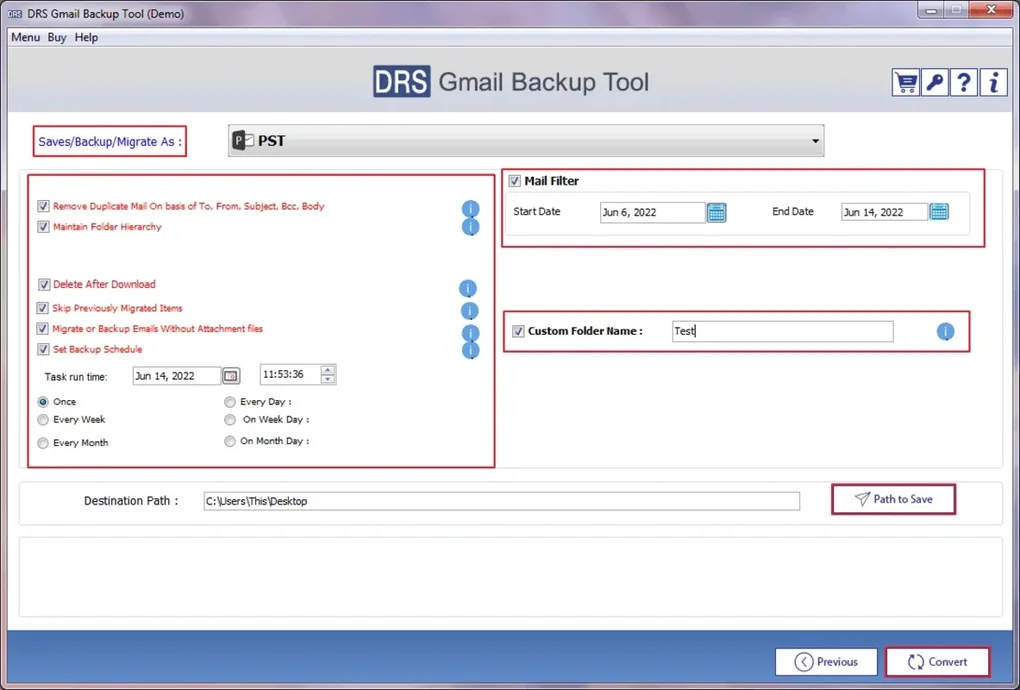This screenshot has height=690, width=1020.
Task: Click info icon for Set Backup Schedule
Action: coord(470,351)
